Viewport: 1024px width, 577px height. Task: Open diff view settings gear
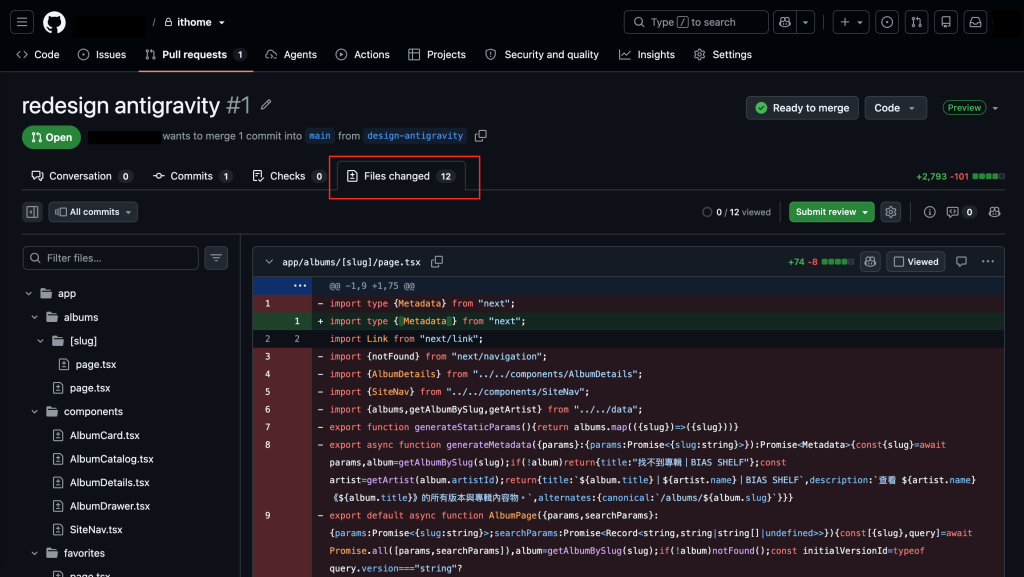tap(891, 212)
